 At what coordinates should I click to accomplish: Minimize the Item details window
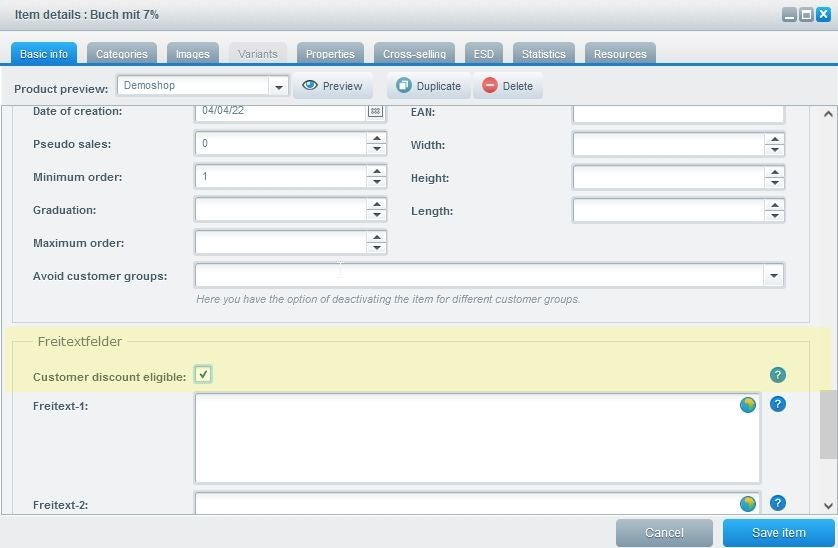click(789, 14)
